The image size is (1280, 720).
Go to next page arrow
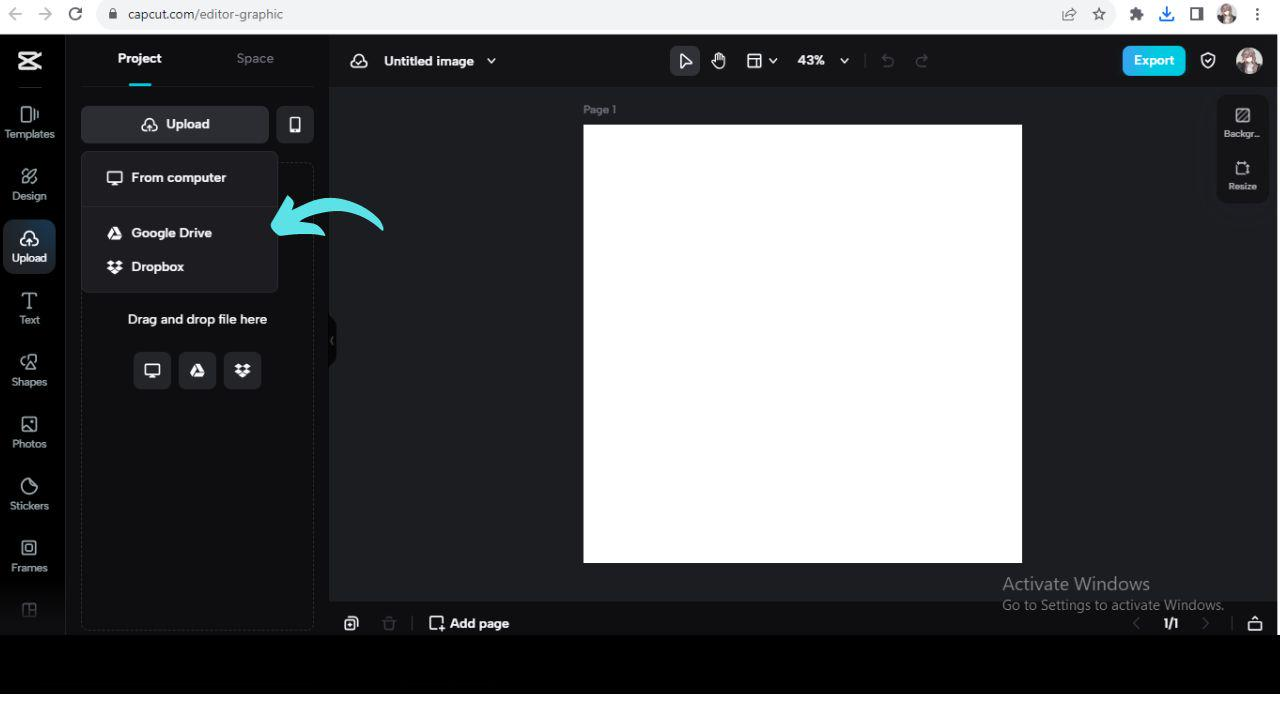(1205, 624)
